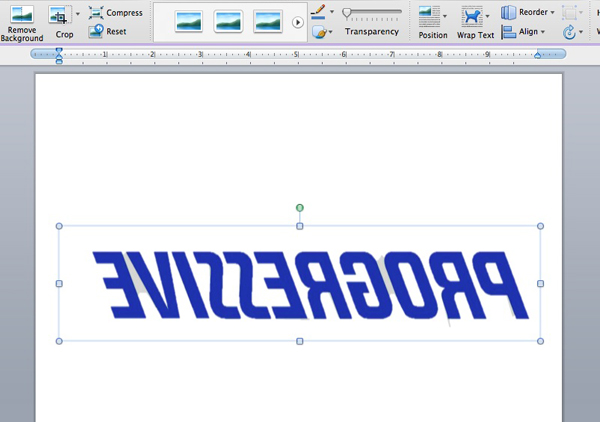
Task: Open the Wrap Text dropdown arrow
Action: [487, 16]
